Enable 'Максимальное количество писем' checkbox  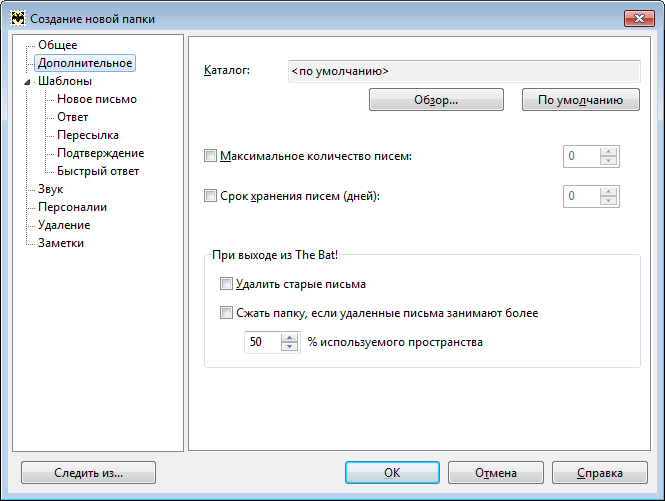point(210,156)
